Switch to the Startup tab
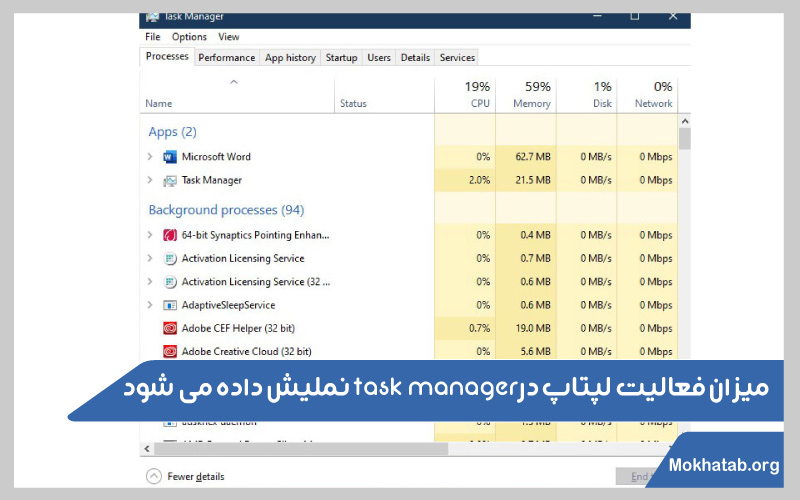Image resolution: width=800 pixels, height=500 pixels. point(341,58)
